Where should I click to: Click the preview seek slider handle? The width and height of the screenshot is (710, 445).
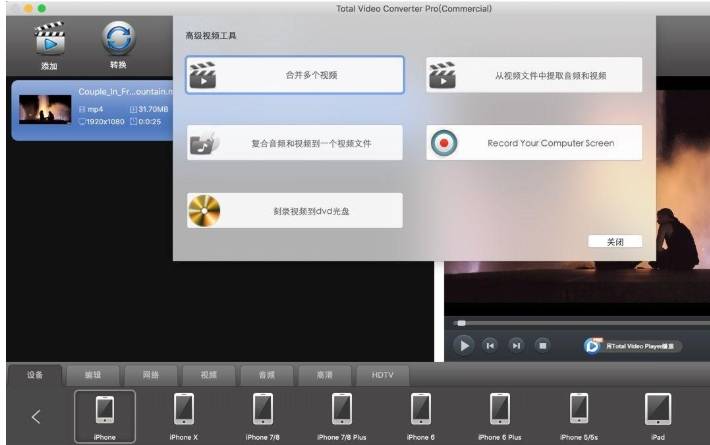coord(461,323)
